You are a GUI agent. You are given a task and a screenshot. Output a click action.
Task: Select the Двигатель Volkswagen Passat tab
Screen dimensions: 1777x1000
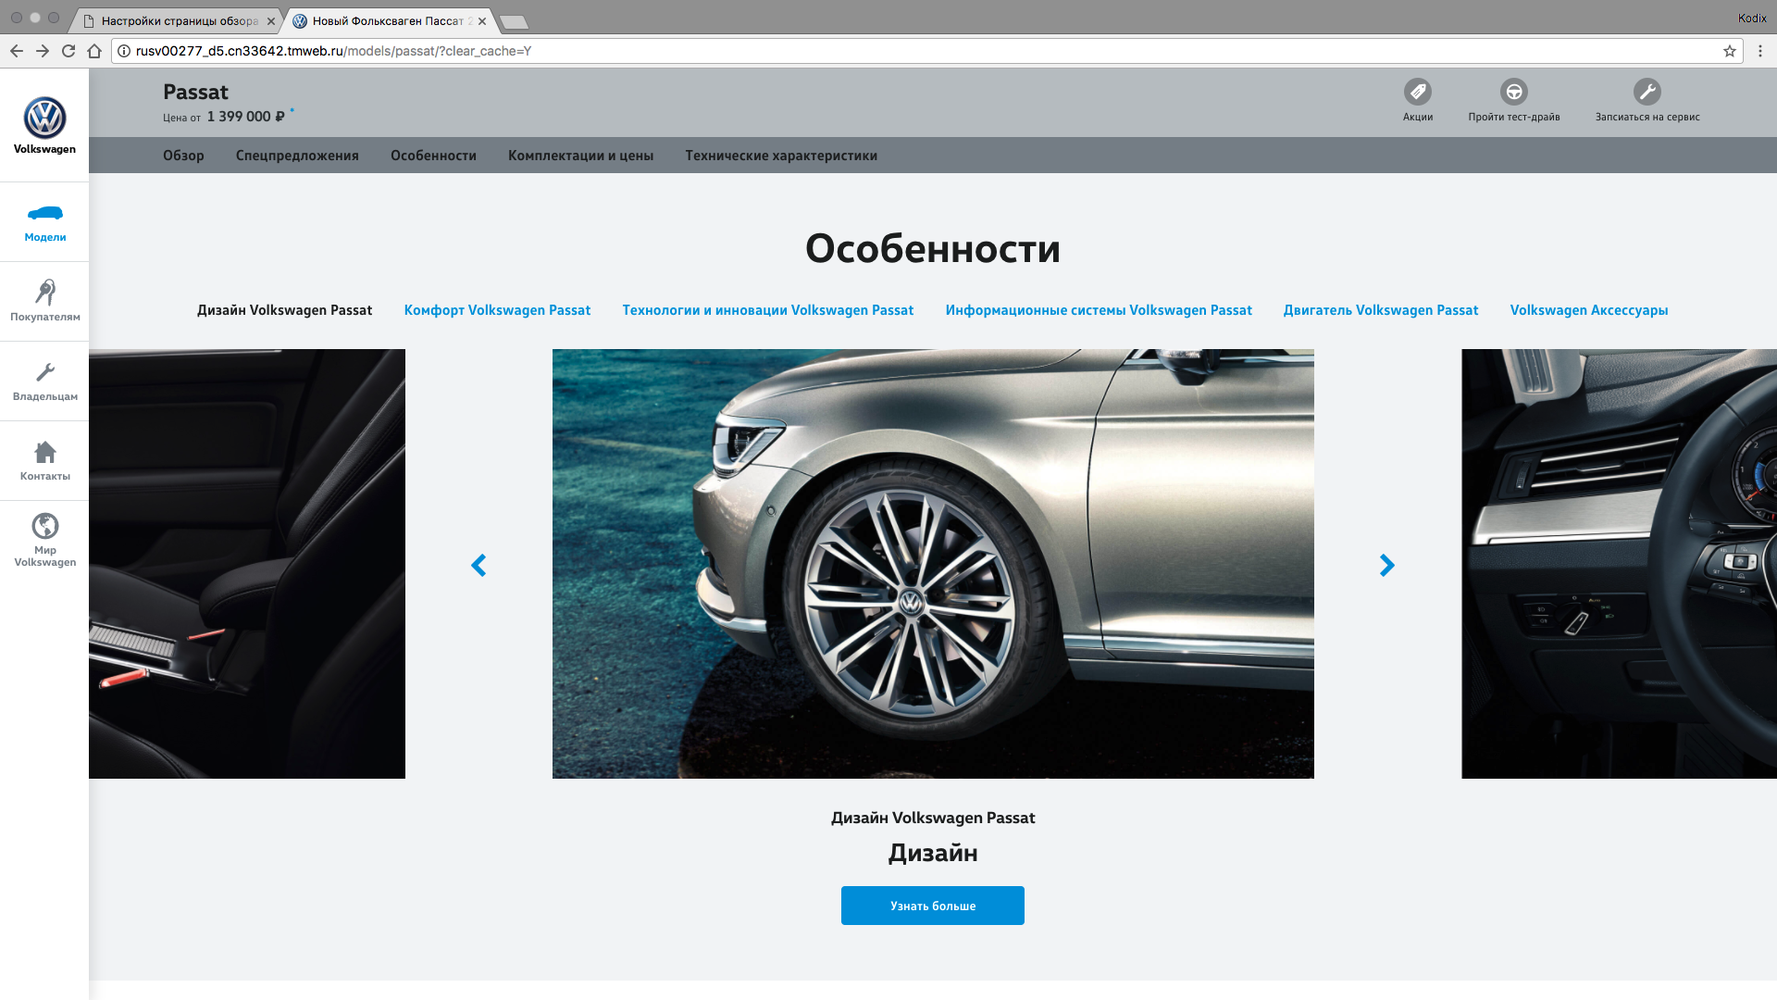pos(1380,310)
